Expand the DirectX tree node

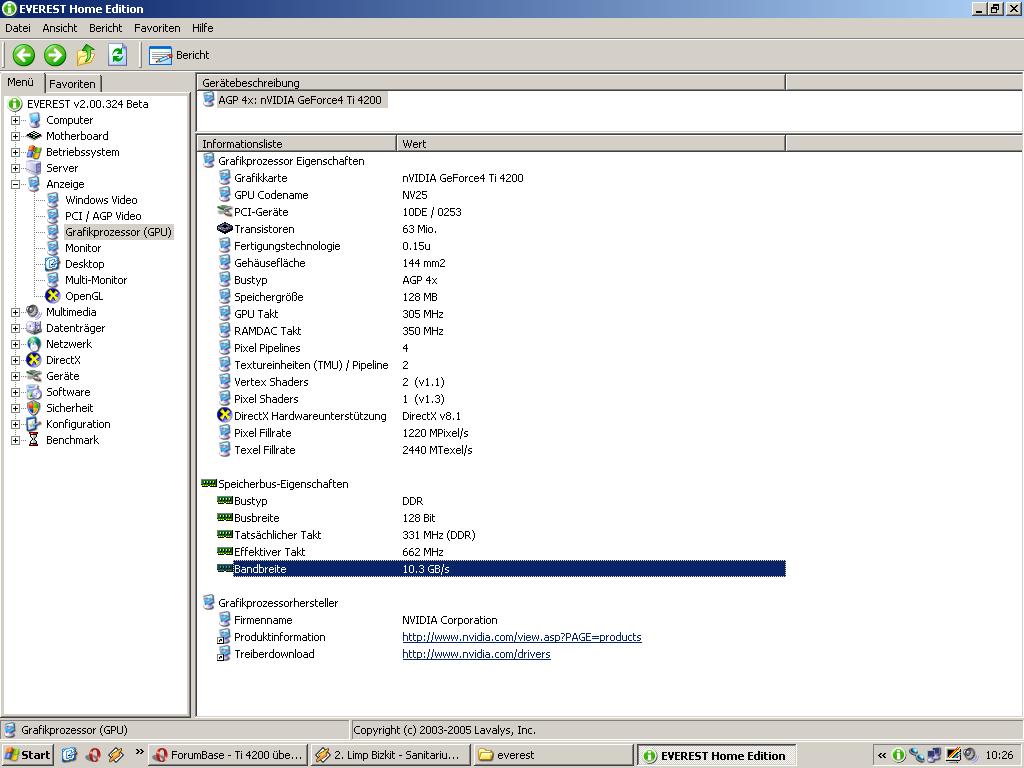16,360
